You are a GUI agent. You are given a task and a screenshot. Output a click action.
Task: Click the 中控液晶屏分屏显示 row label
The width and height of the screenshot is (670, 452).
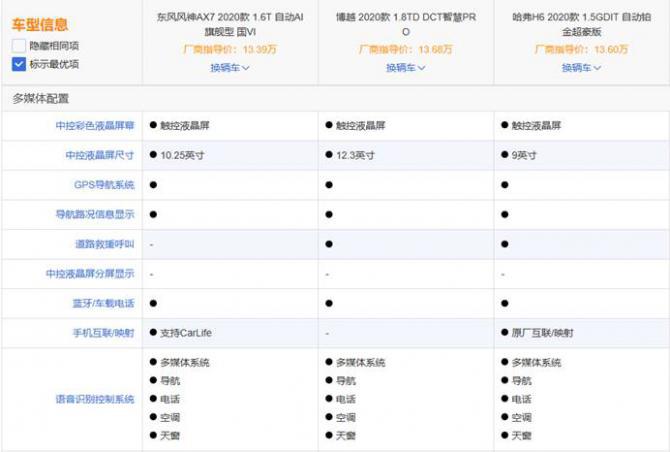pos(90,273)
